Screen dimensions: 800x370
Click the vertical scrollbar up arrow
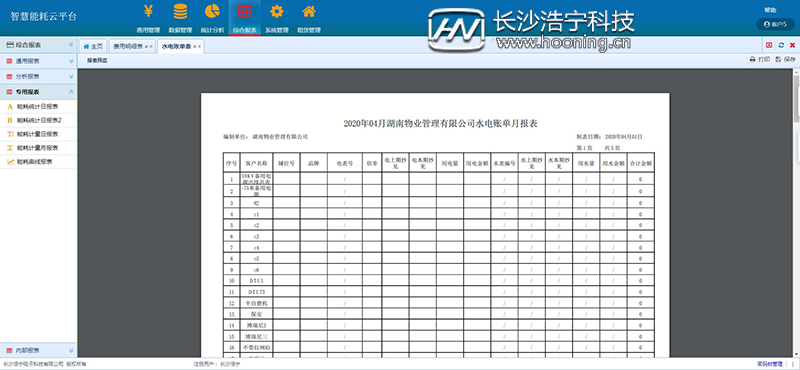point(796,72)
